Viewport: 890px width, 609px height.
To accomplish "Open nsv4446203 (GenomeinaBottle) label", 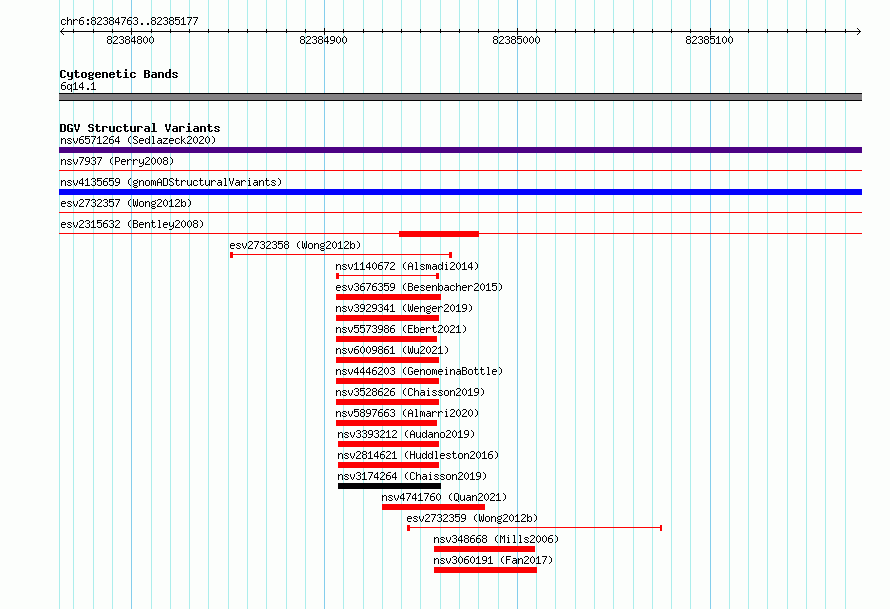I will click(x=419, y=371).
